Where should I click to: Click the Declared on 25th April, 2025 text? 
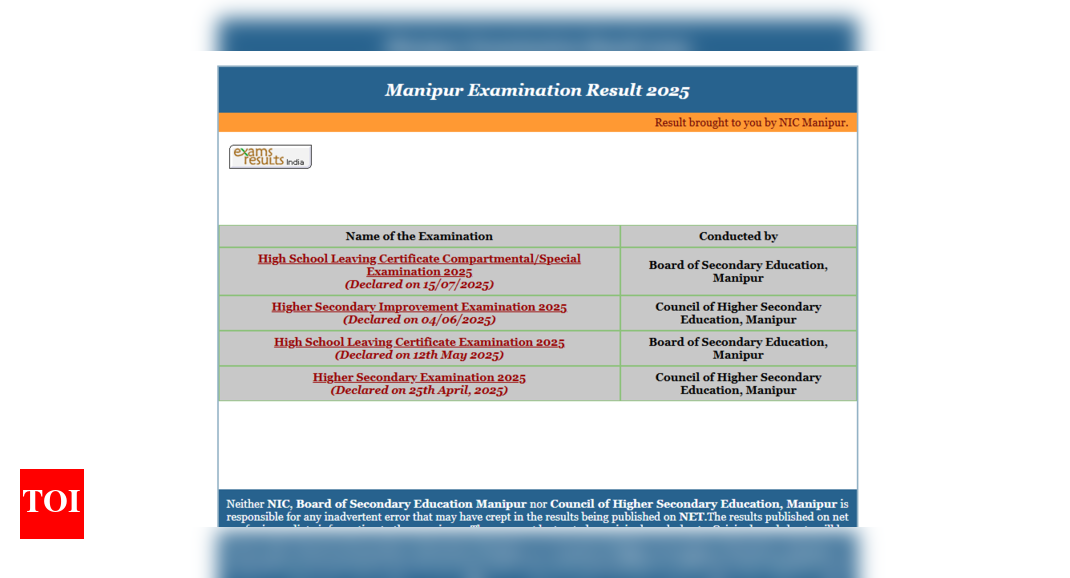point(419,390)
